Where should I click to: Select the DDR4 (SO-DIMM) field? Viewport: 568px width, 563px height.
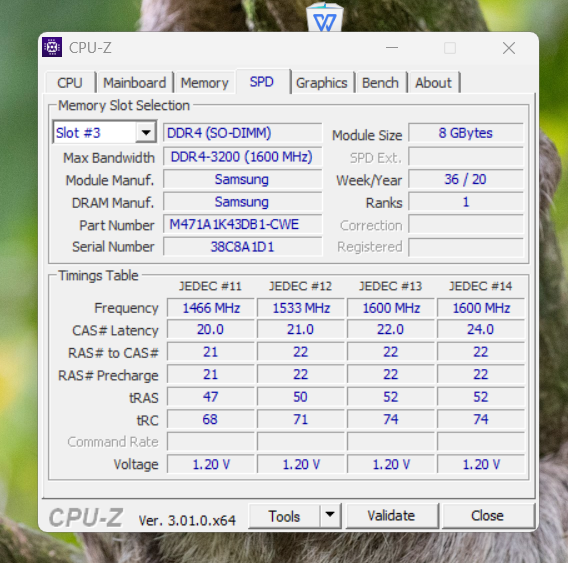(x=242, y=133)
